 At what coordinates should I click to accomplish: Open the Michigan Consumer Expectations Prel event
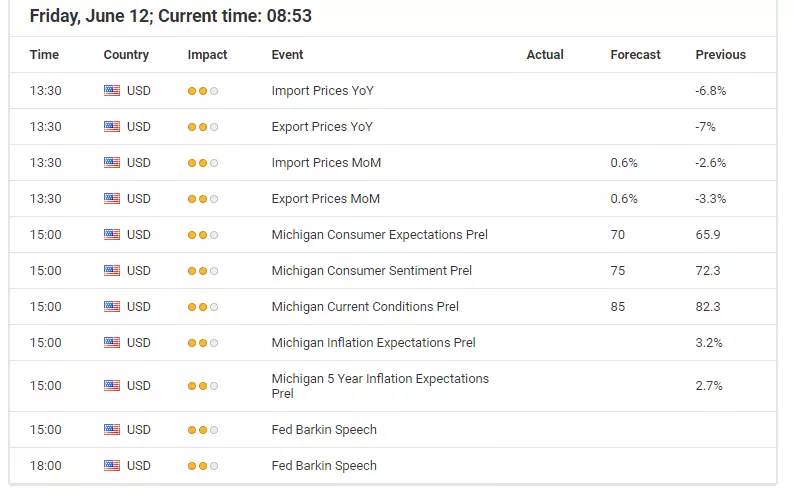379,235
